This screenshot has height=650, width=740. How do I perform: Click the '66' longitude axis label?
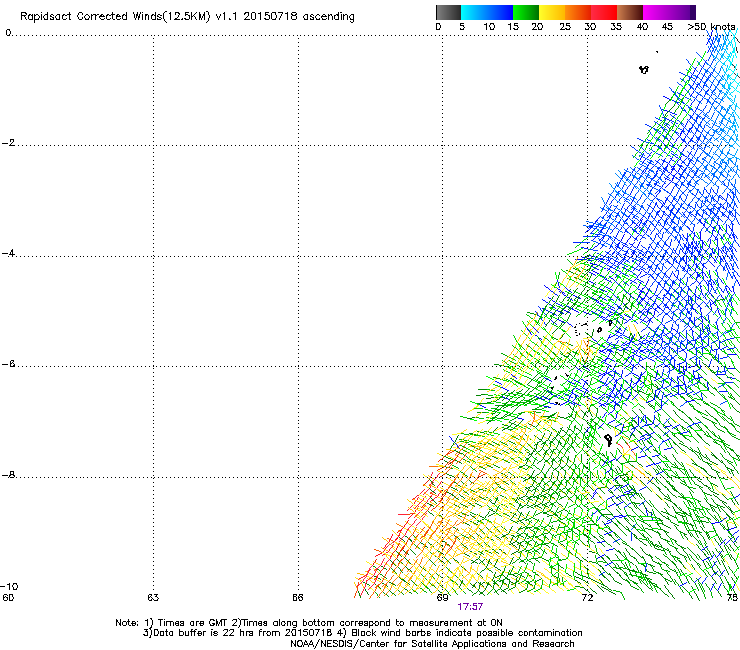pos(298,598)
